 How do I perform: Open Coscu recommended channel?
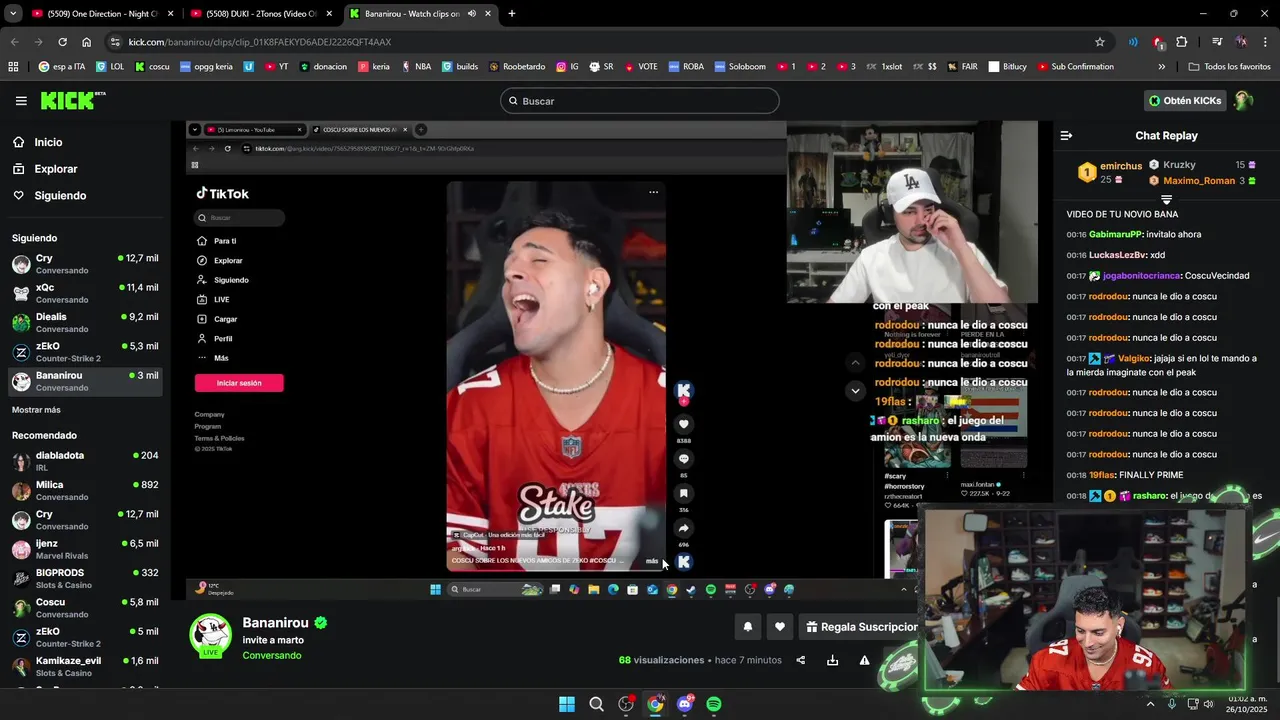[x=86, y=608]
